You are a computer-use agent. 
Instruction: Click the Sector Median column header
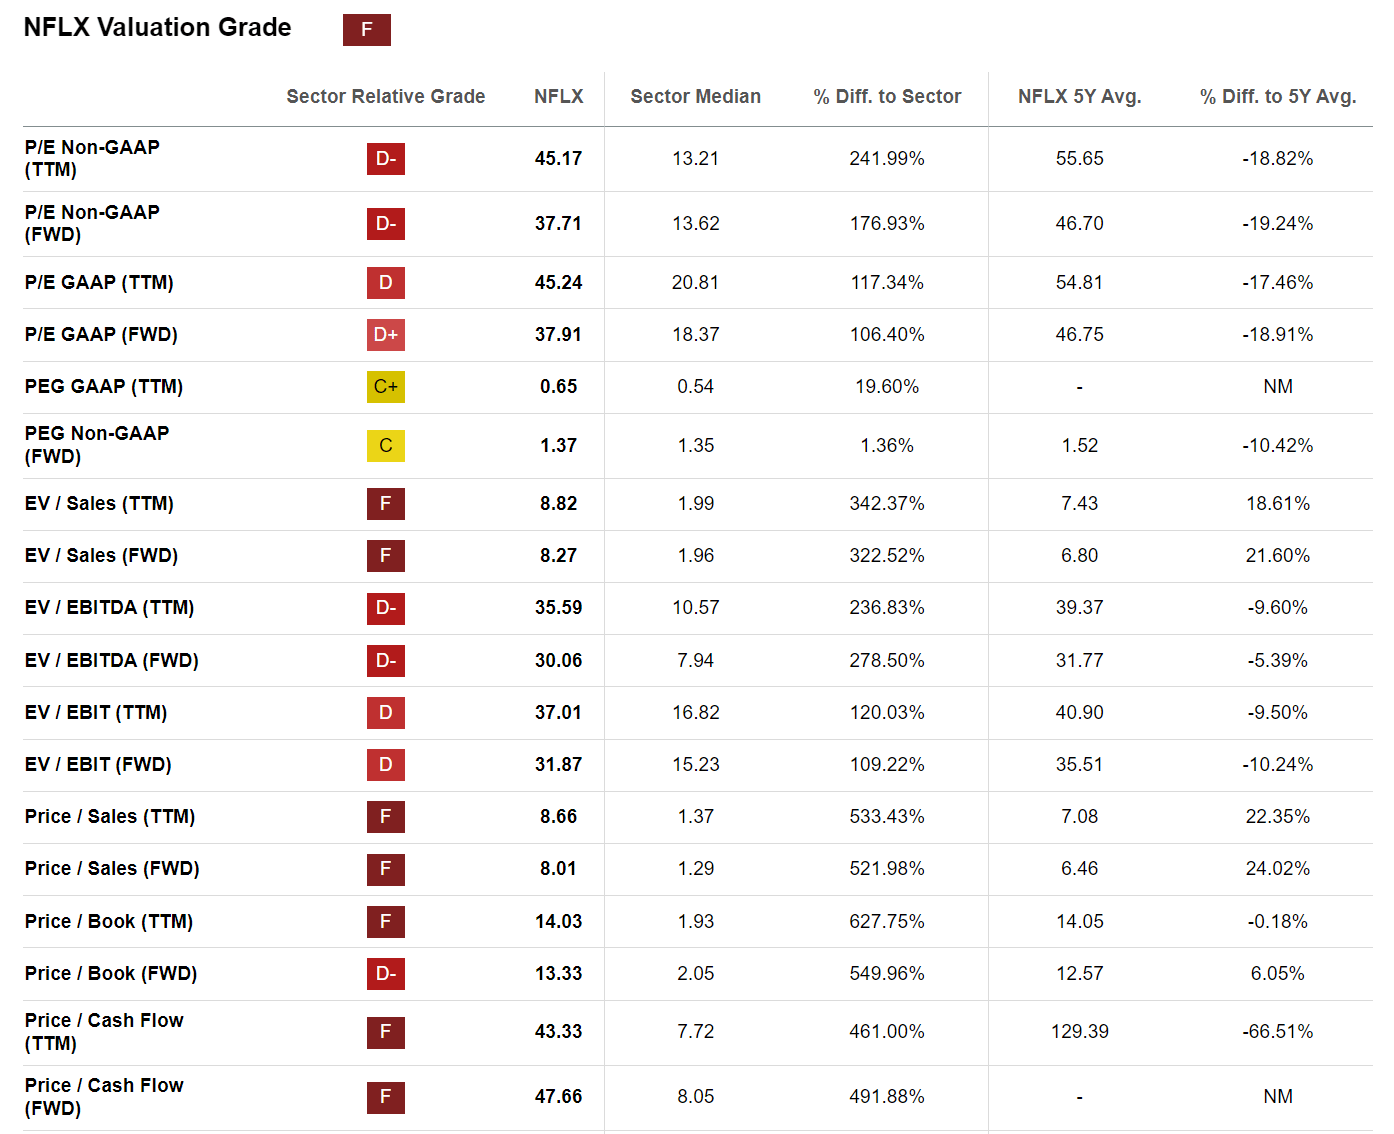tap(695, 97)
